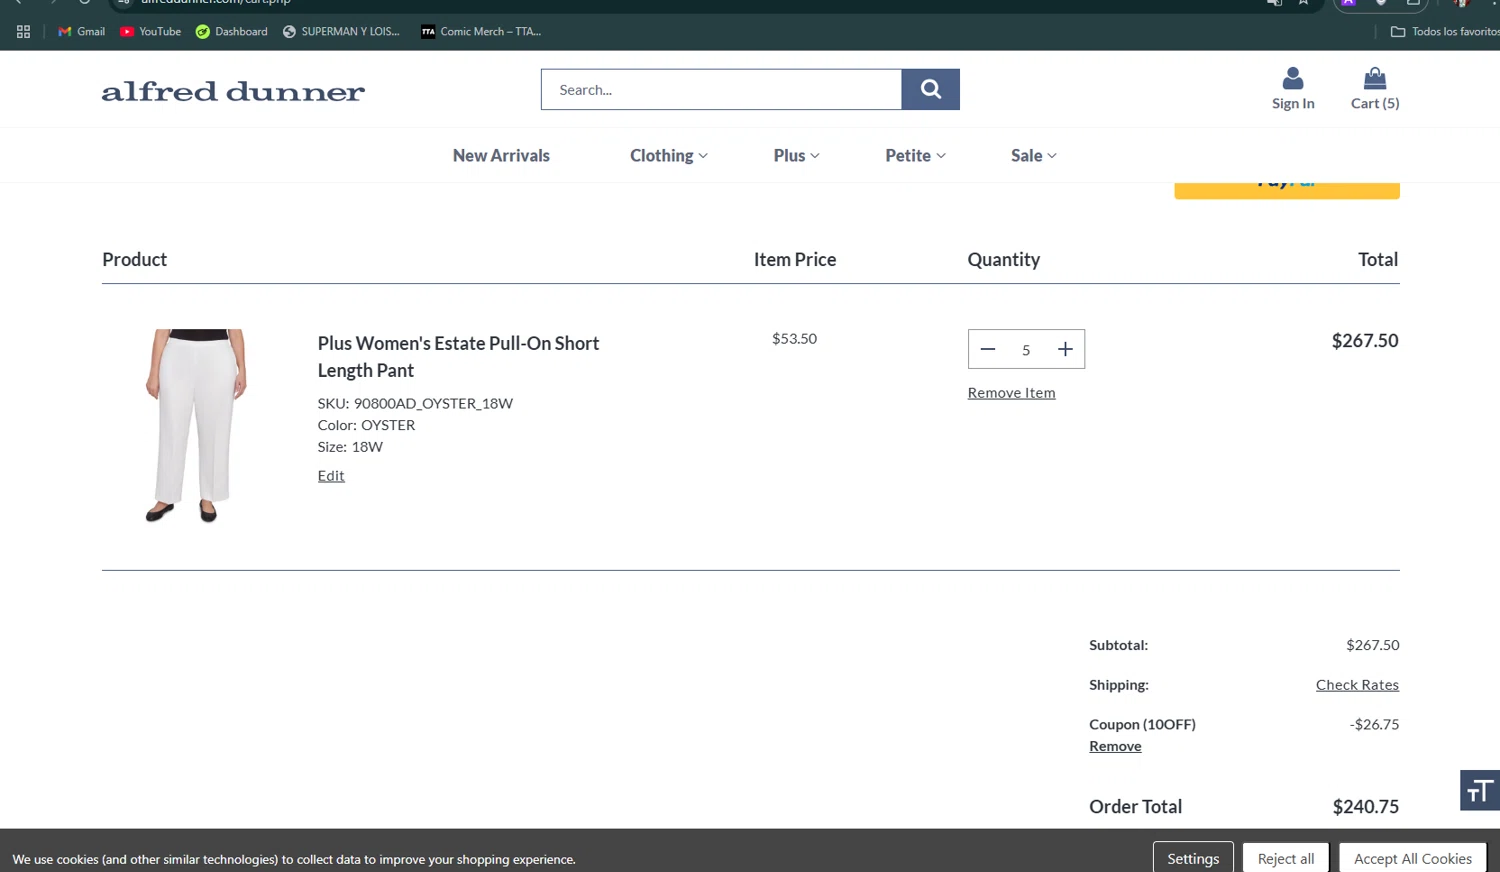The width and height of the screenshot is (1500, 872).
Task: Open YouTube bookmark
Action: point(150,32)
